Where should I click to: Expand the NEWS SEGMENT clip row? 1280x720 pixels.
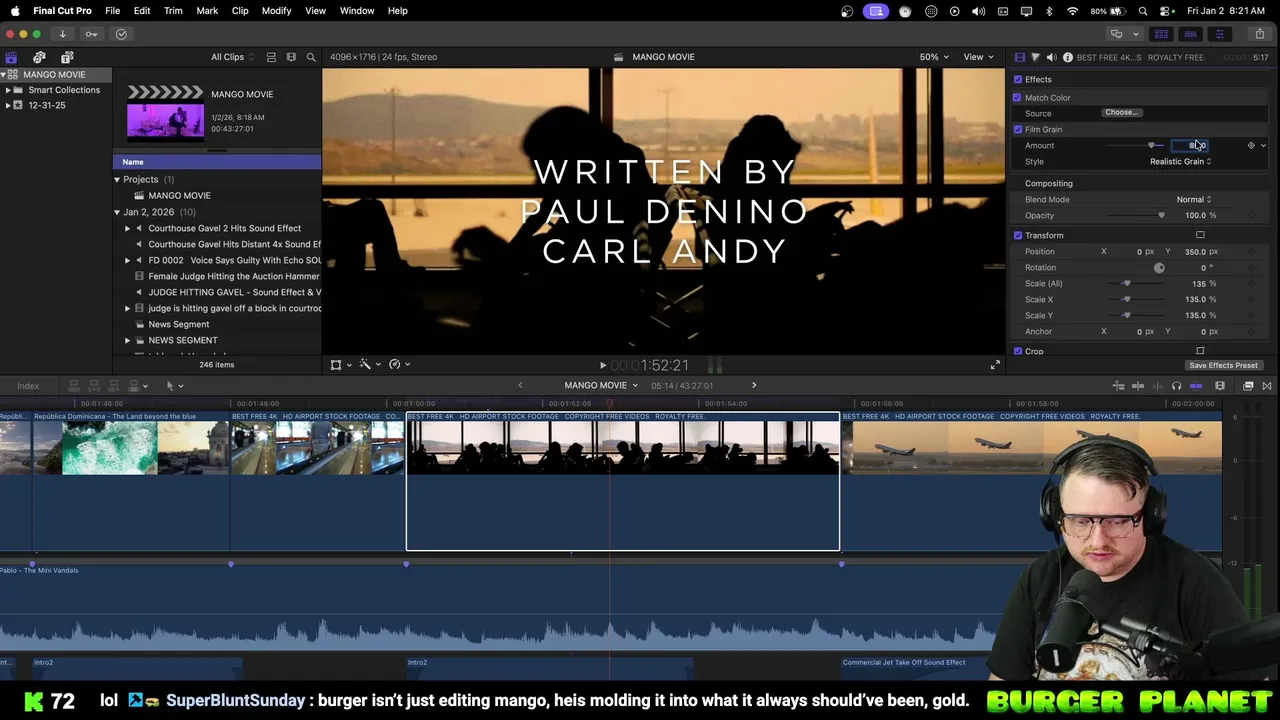pyautogui.click(x=128, y=340)
